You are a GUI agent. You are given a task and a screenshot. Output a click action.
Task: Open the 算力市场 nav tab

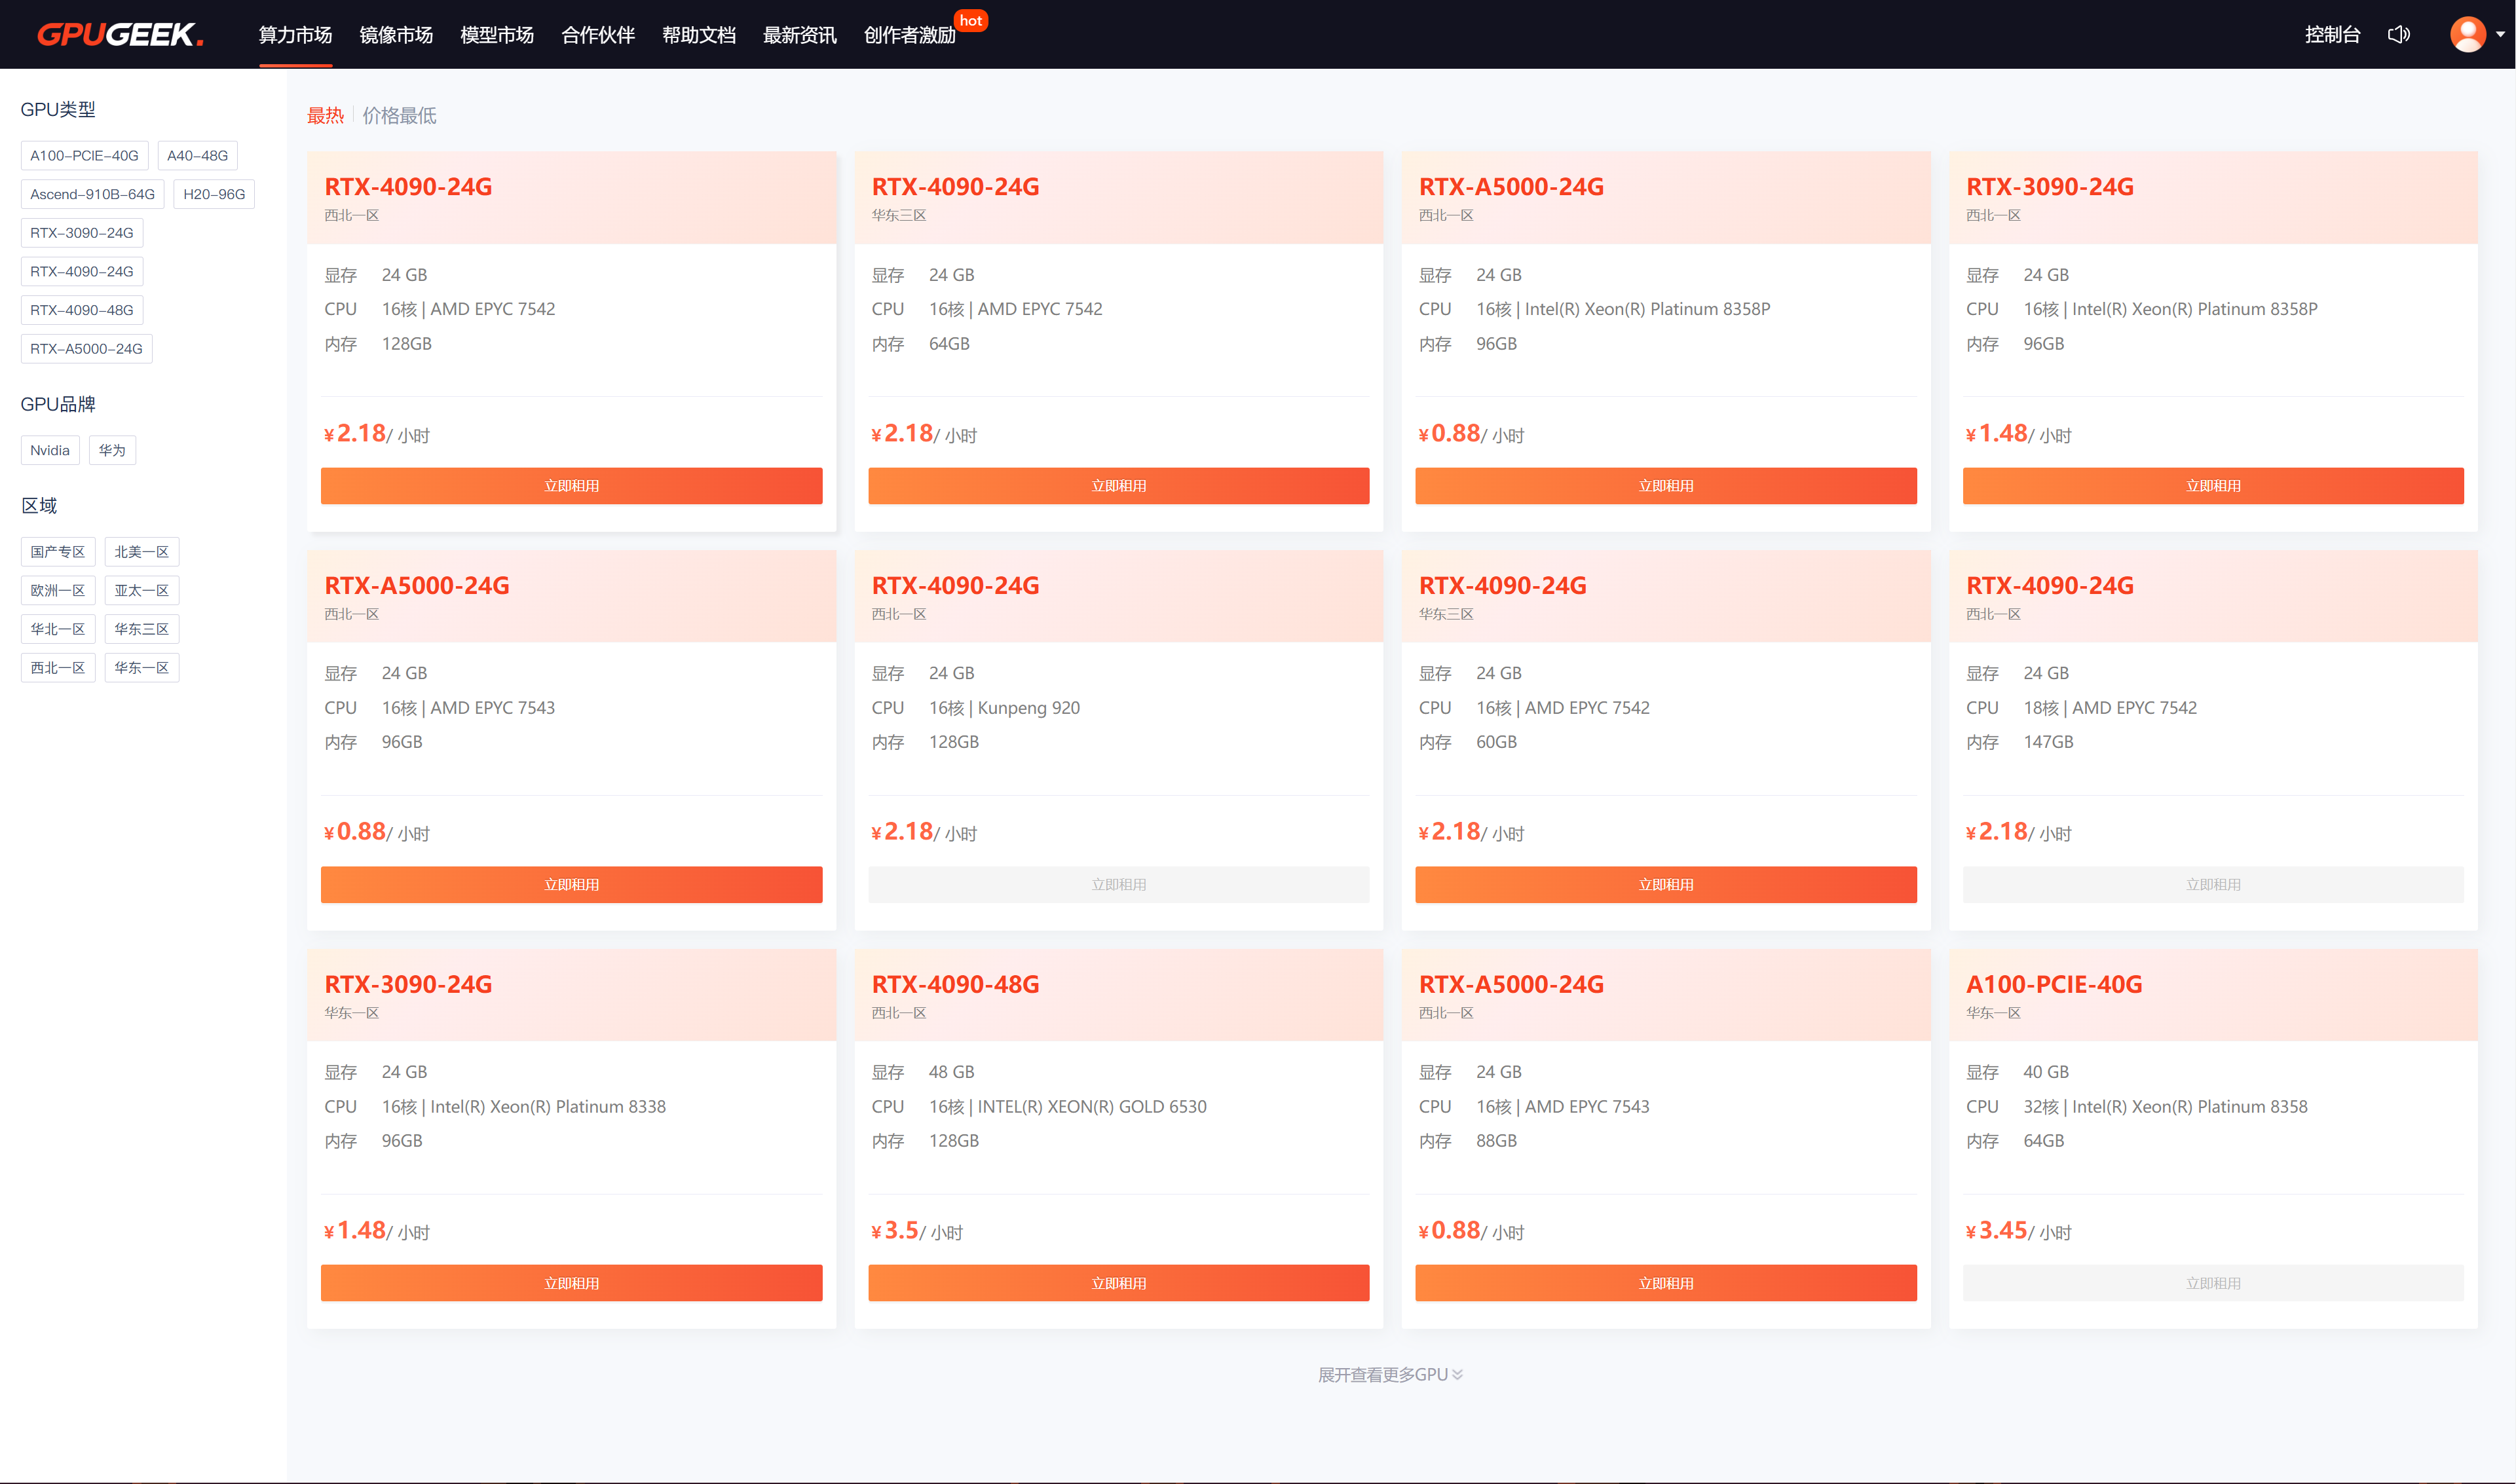point(295,35)
